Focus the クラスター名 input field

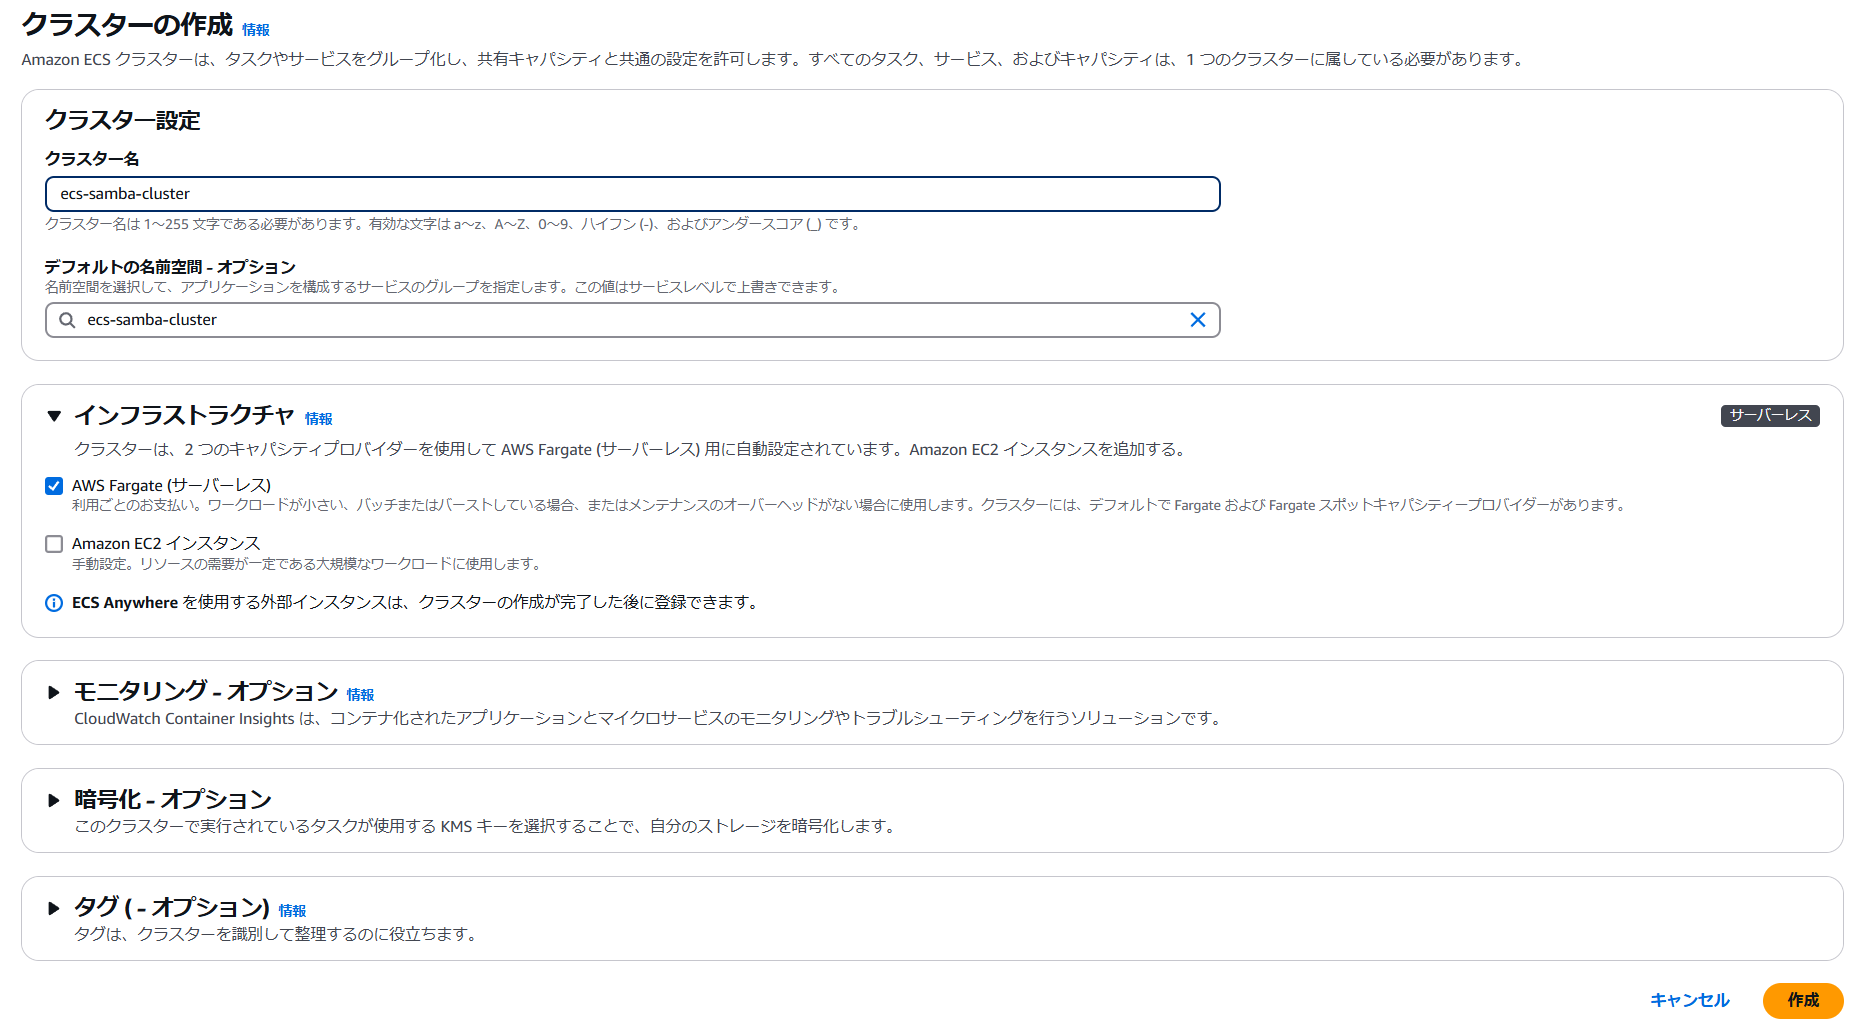click(x=633, y=194)
